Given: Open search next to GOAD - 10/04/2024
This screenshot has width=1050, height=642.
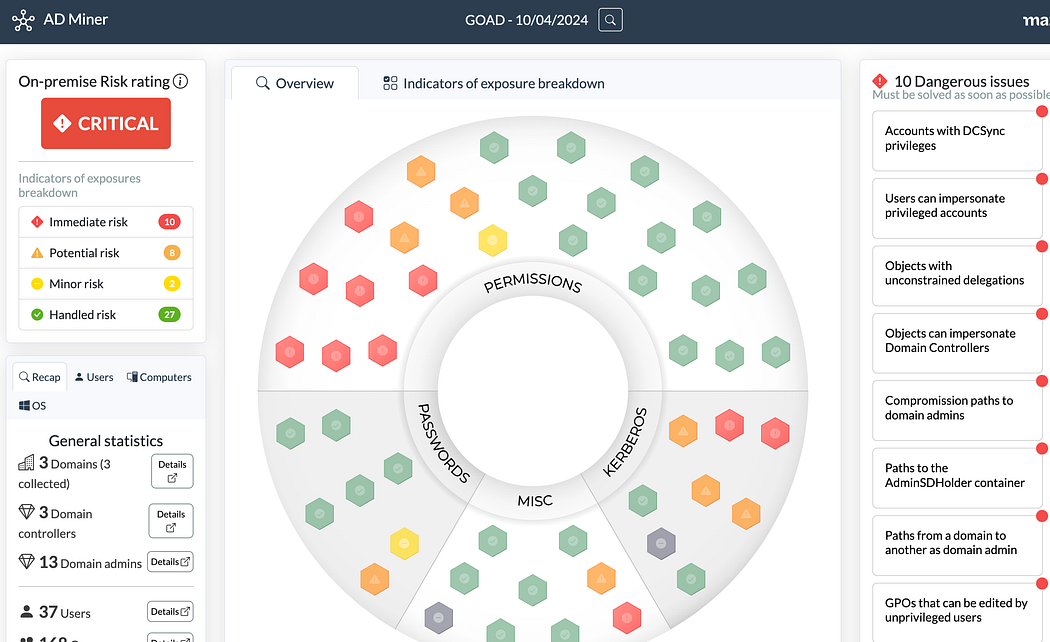Looking at the screenshot, I should [x=610, y=20].
